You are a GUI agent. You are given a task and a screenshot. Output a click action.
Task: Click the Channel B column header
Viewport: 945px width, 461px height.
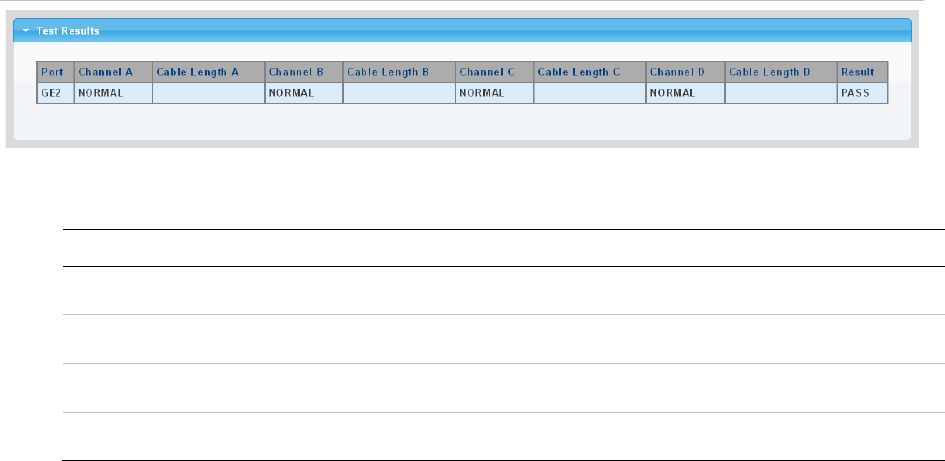point(304,72)
